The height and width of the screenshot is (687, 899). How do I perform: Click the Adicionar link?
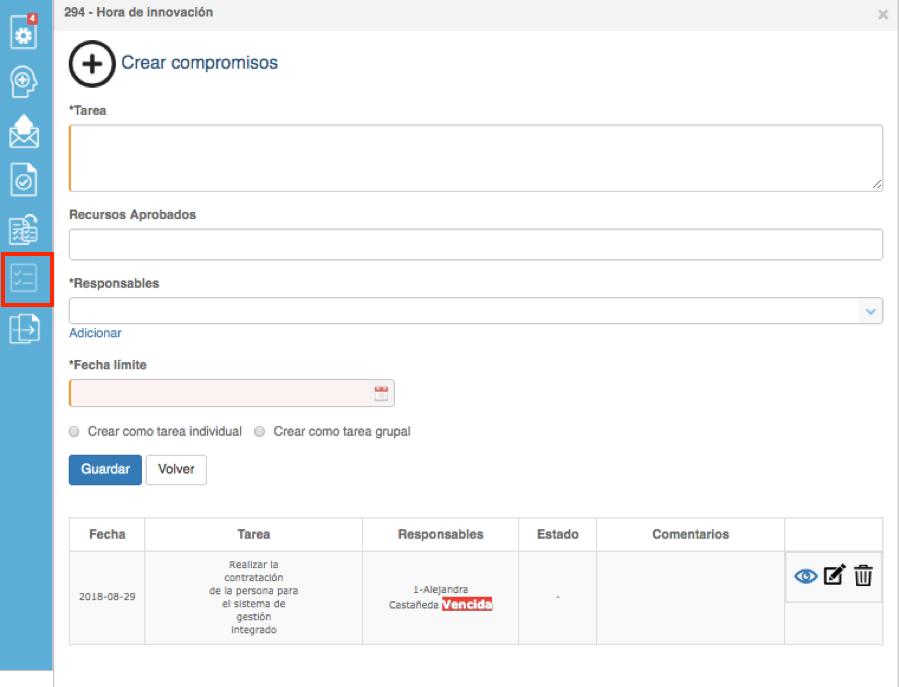point(95,333)
